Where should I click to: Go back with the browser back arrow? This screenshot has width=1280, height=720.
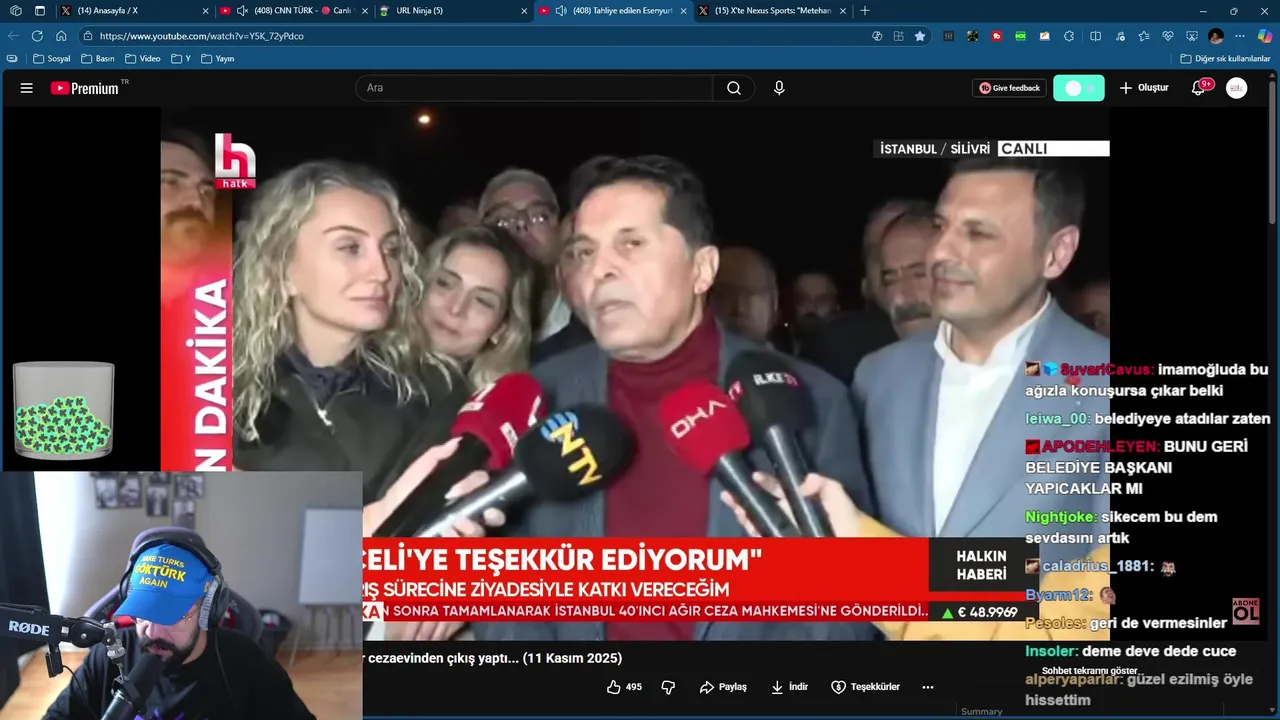pos(13,36)
